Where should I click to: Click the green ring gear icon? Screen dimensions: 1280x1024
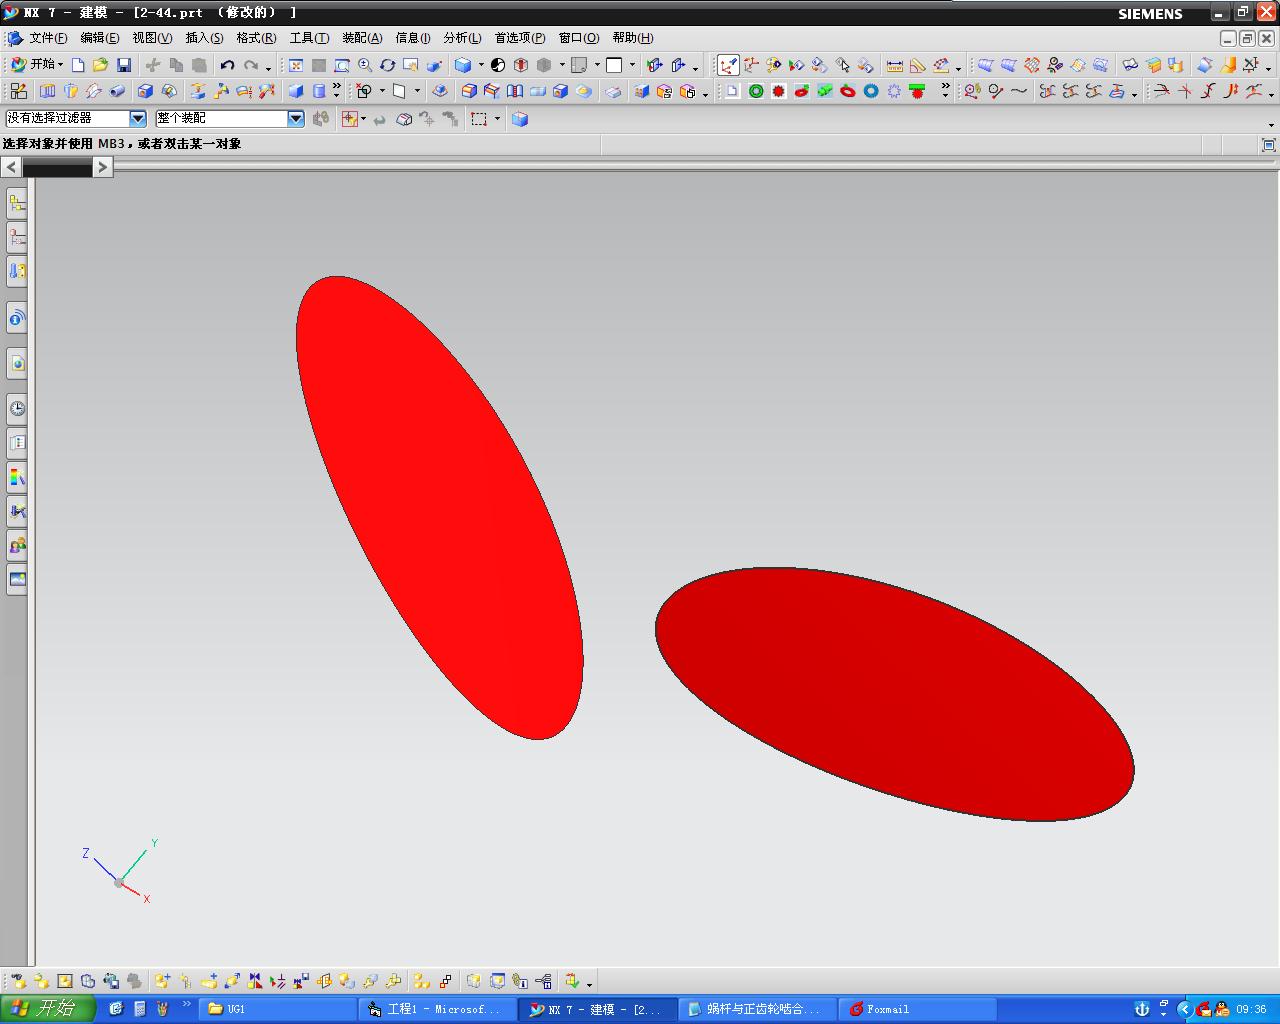[x=756, y=91]
